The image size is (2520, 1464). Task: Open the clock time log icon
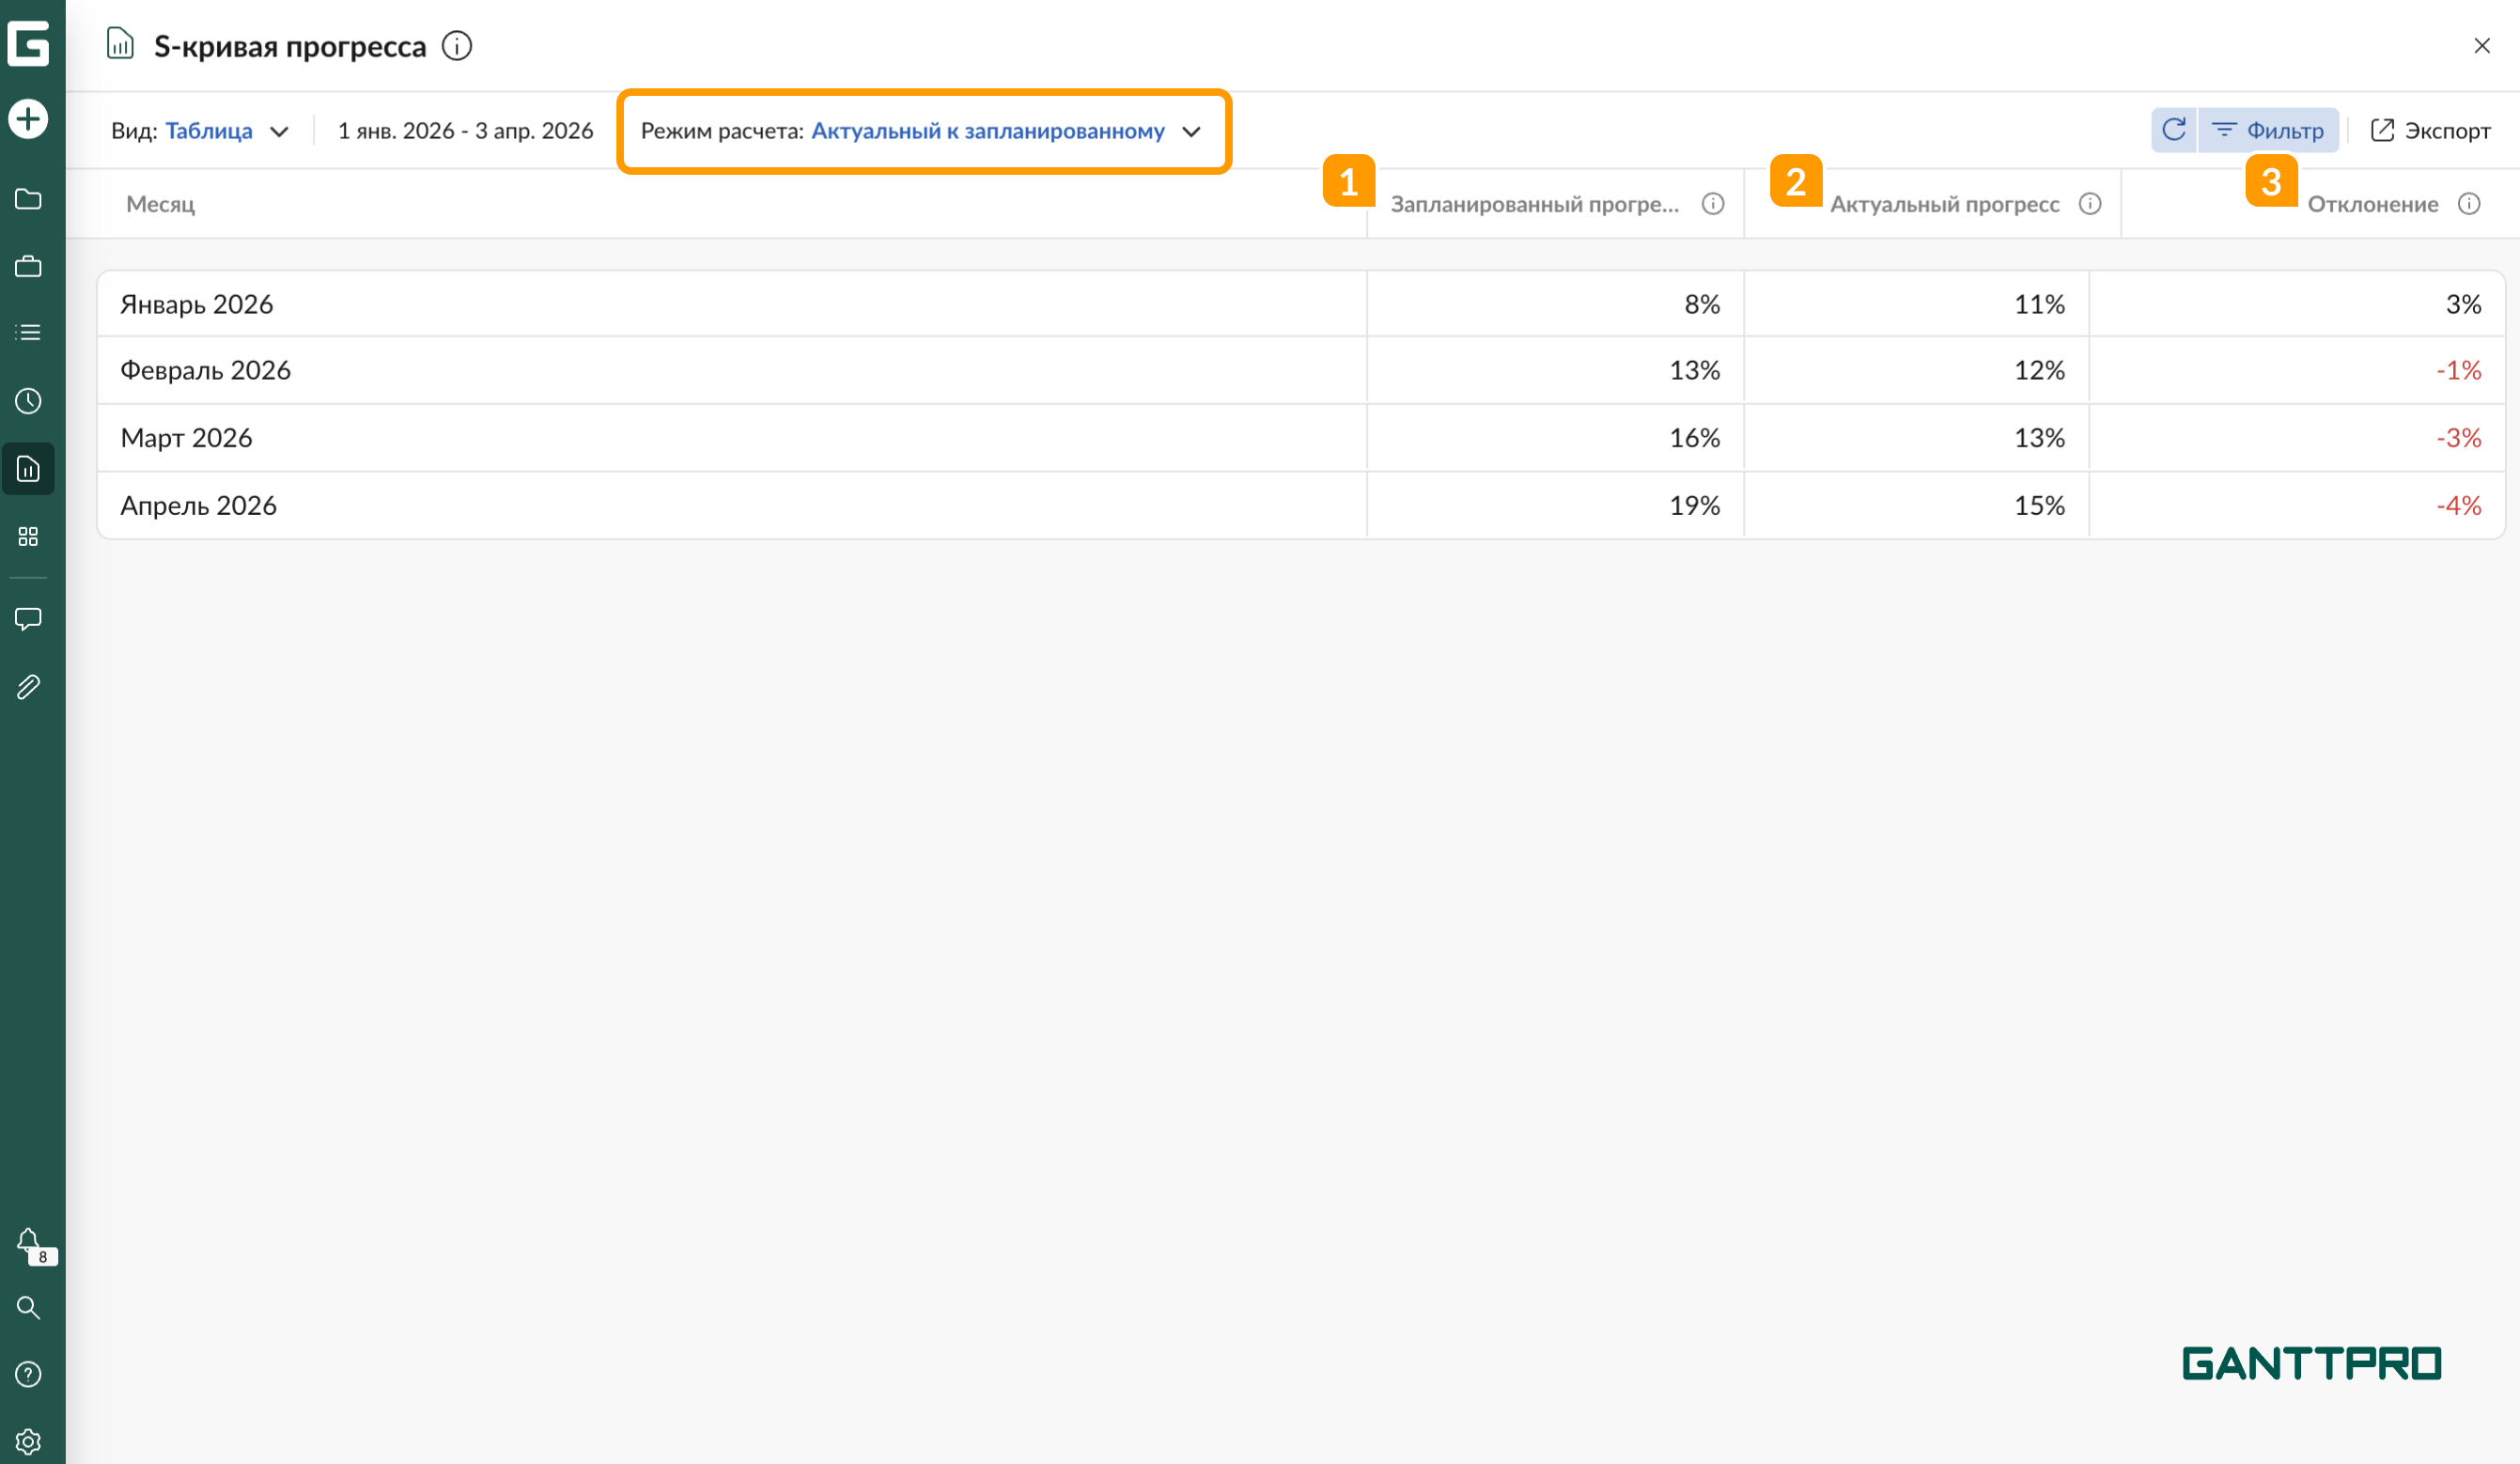[x=28, y=401]
